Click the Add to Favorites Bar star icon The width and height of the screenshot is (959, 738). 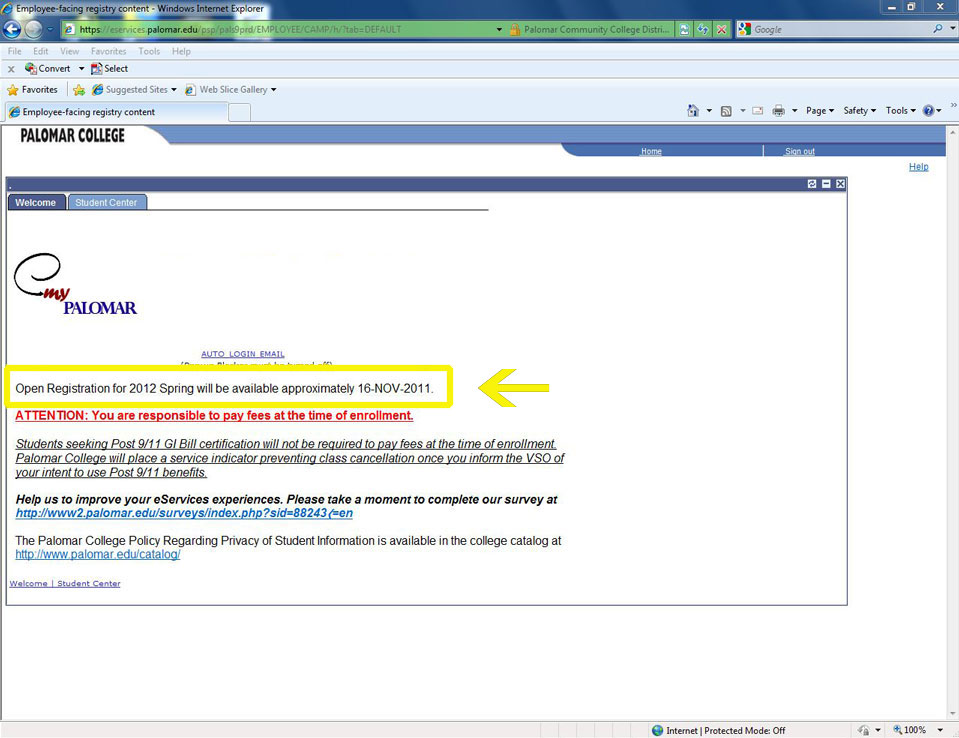click(x=79, y=90)
